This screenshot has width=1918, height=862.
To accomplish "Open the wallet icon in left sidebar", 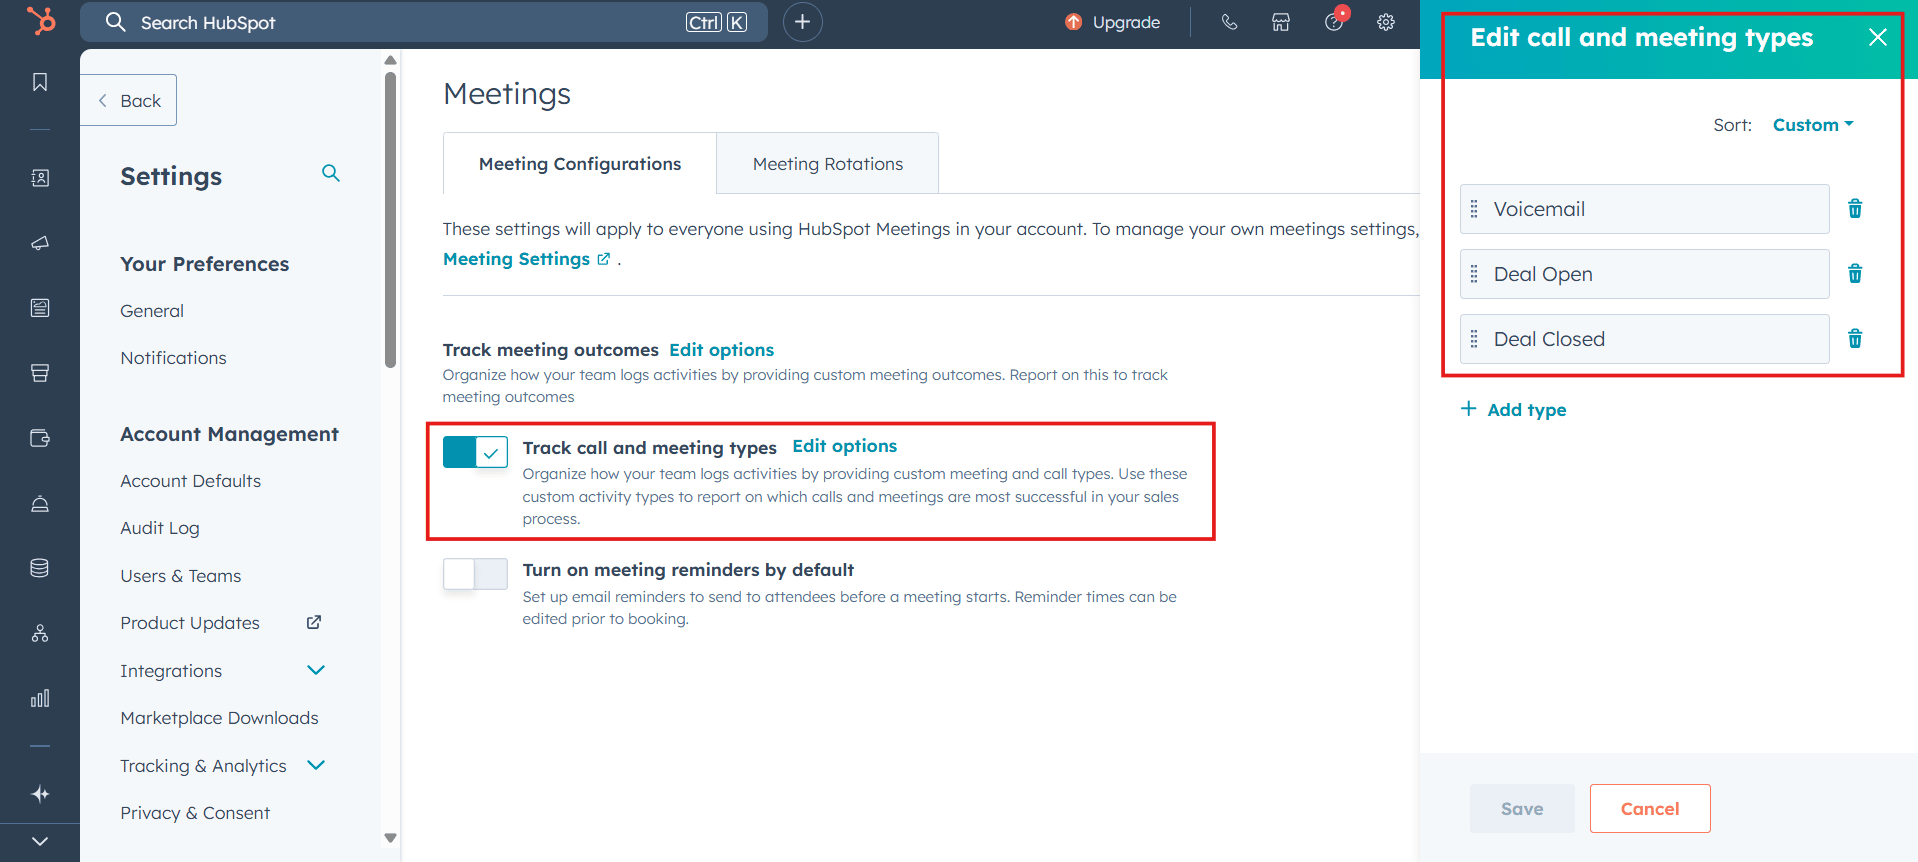I will (40, 438).
